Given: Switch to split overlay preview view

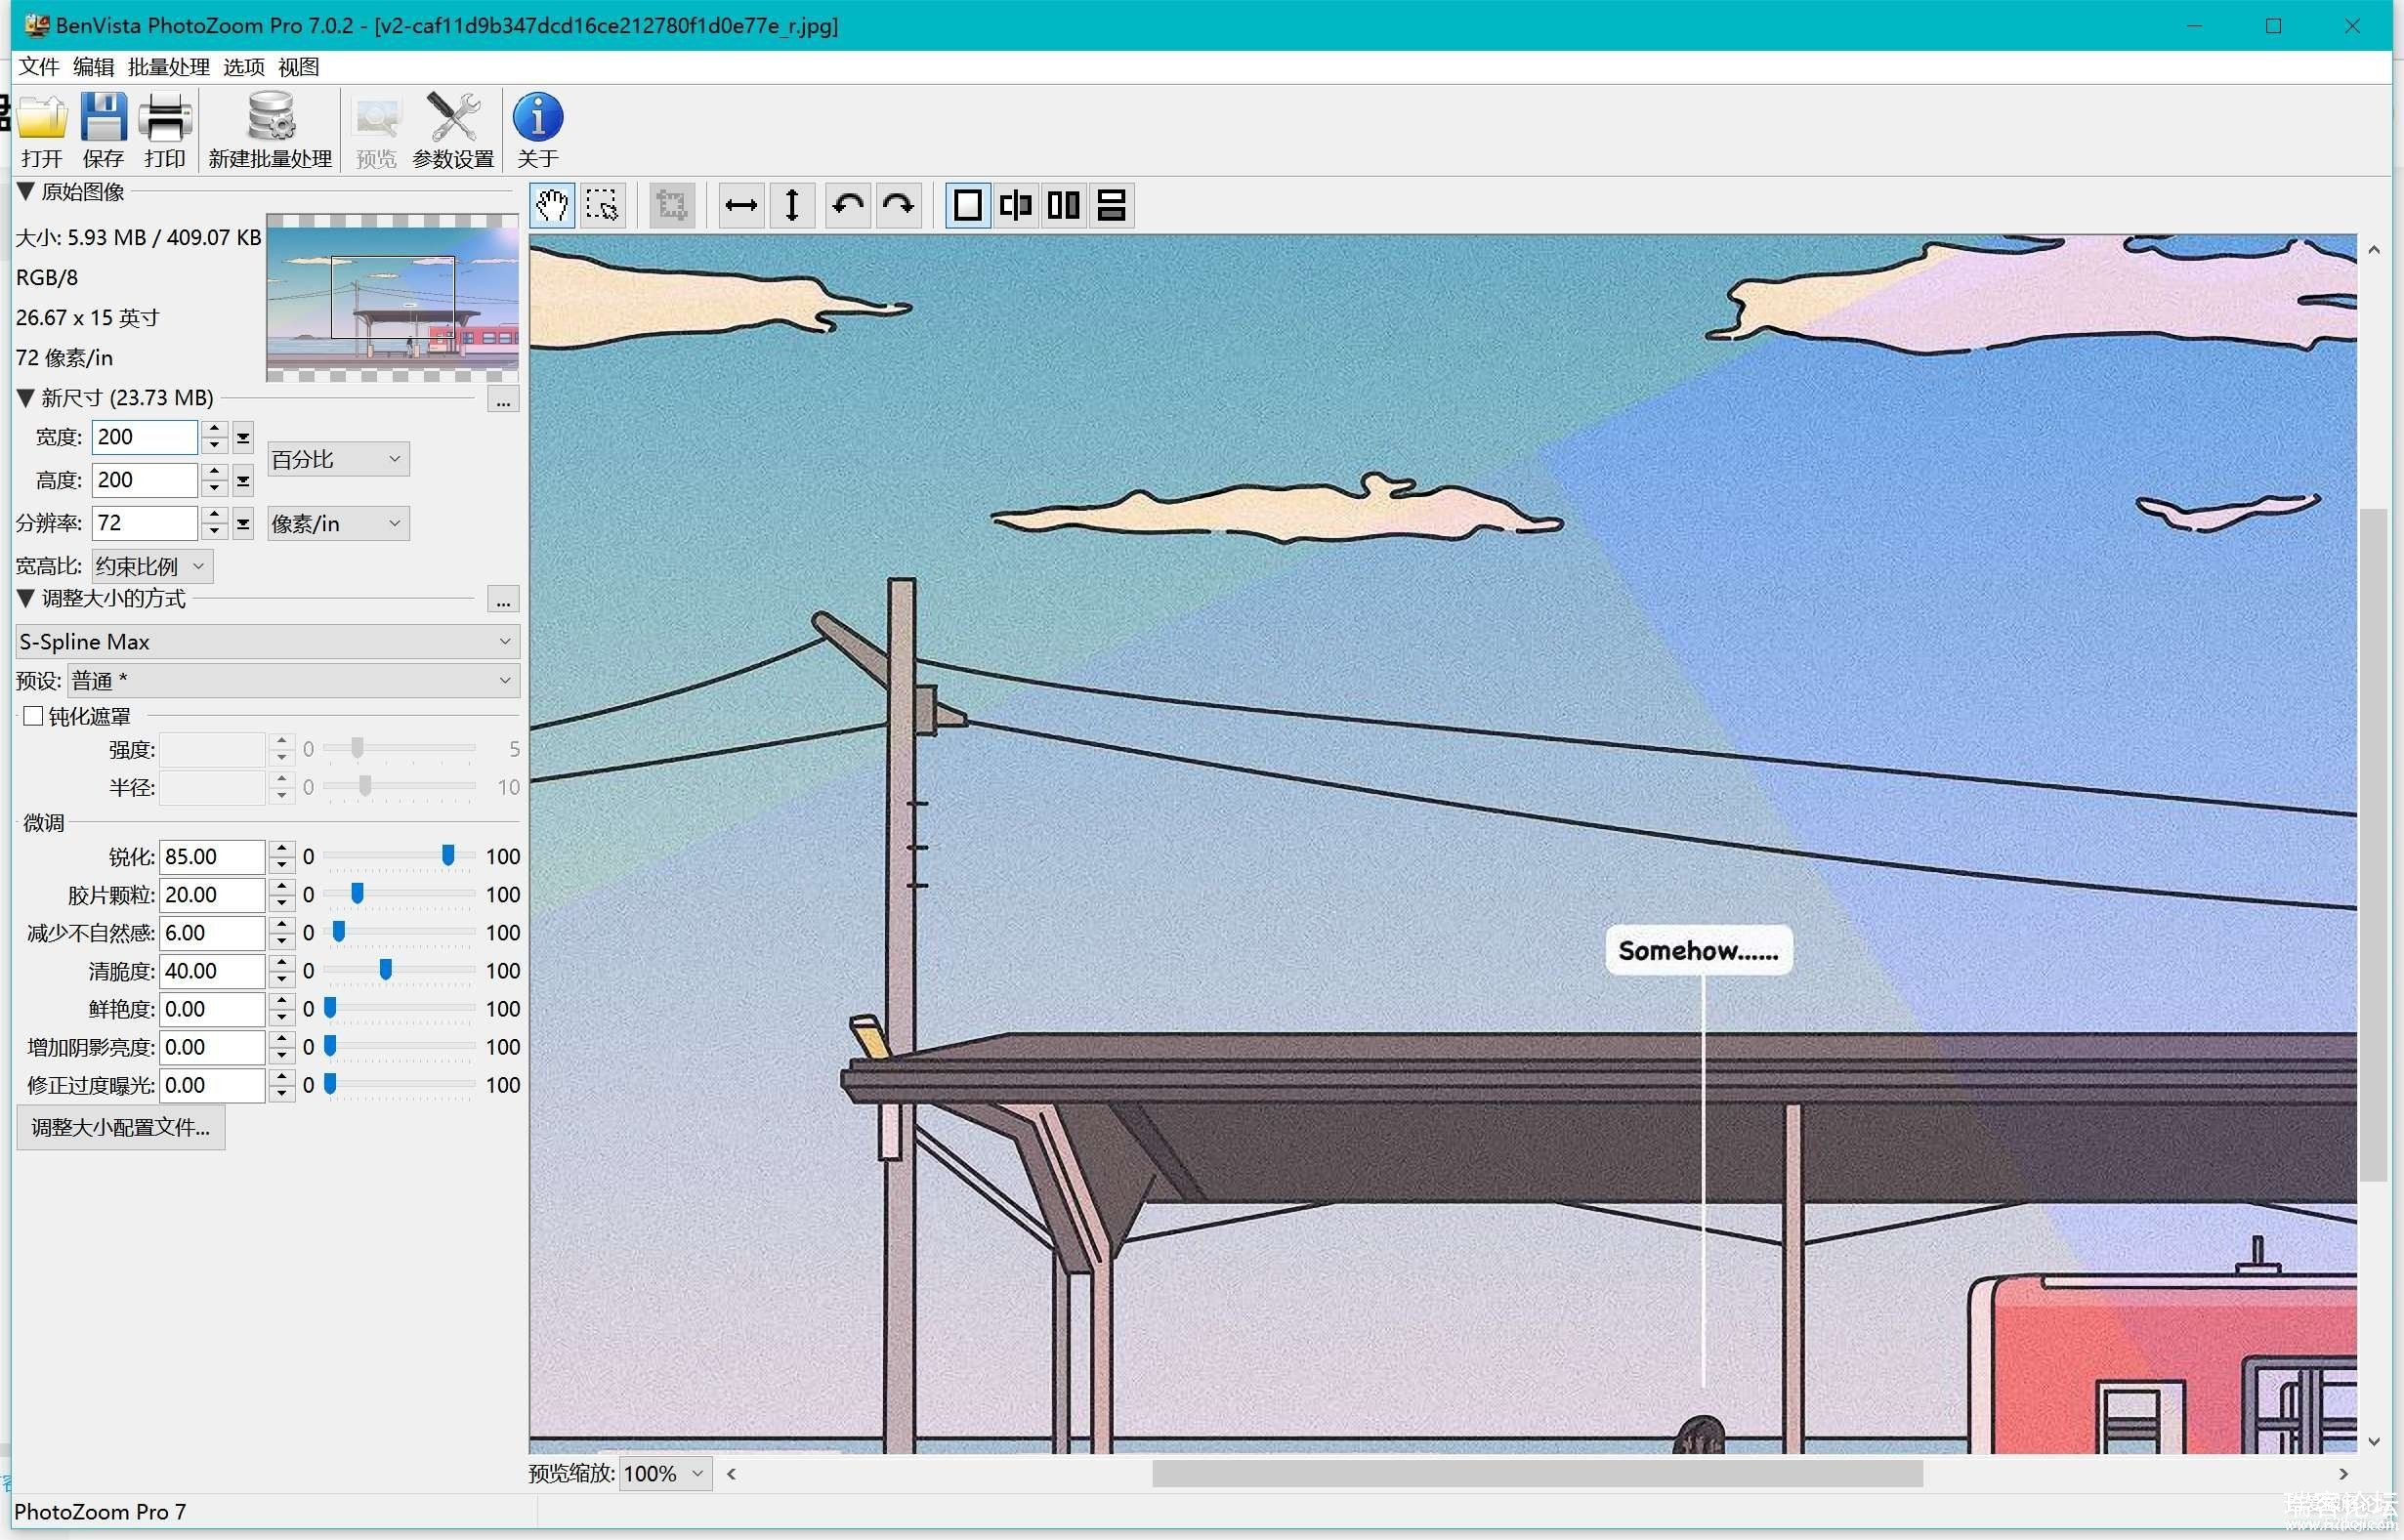Looking at the screenshot, I should point(1016,205).
